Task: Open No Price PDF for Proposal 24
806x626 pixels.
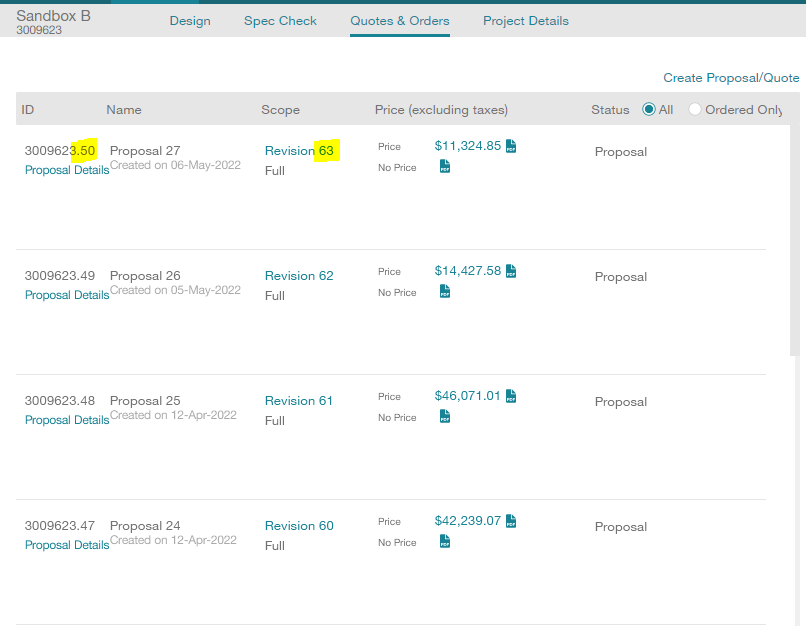Action: pyautogui.click(x=445, y=542)
